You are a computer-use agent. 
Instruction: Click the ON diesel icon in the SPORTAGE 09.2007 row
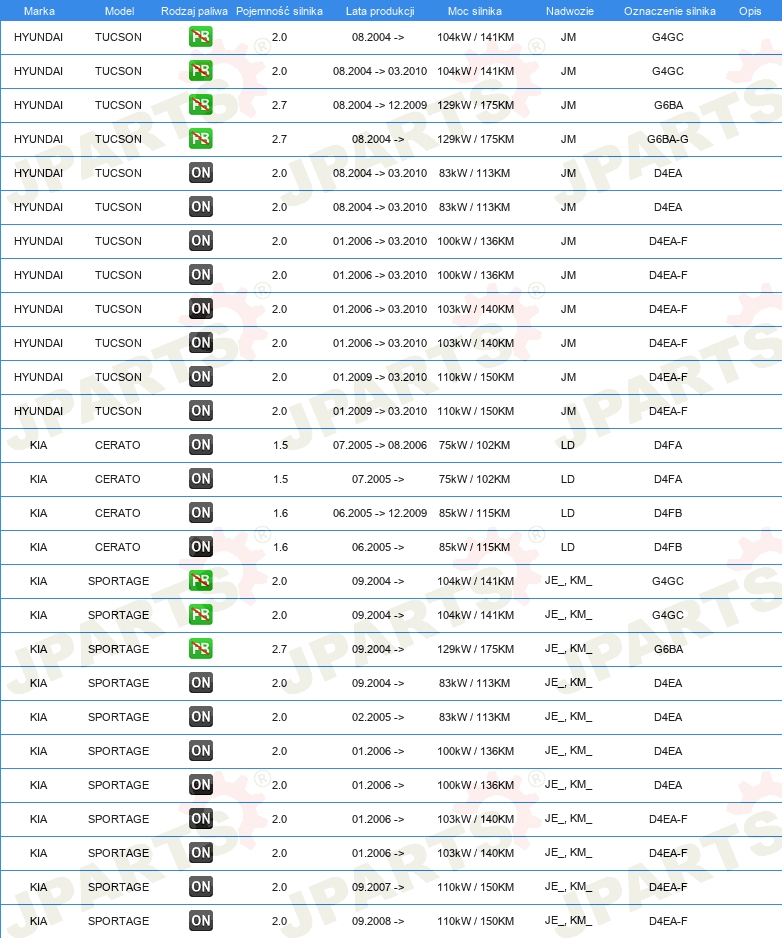tap(200, 887)
